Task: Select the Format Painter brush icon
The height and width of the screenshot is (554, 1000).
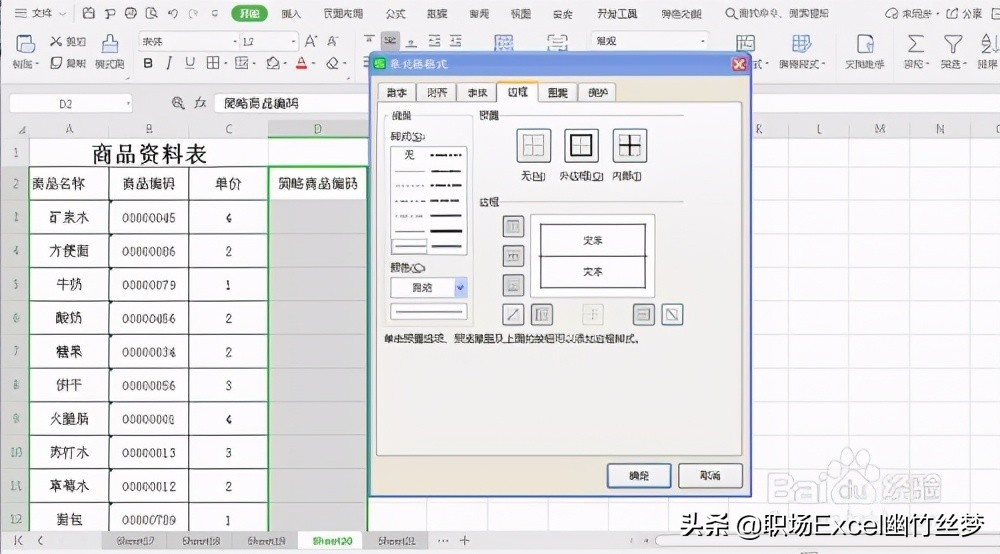Action: 110,43
